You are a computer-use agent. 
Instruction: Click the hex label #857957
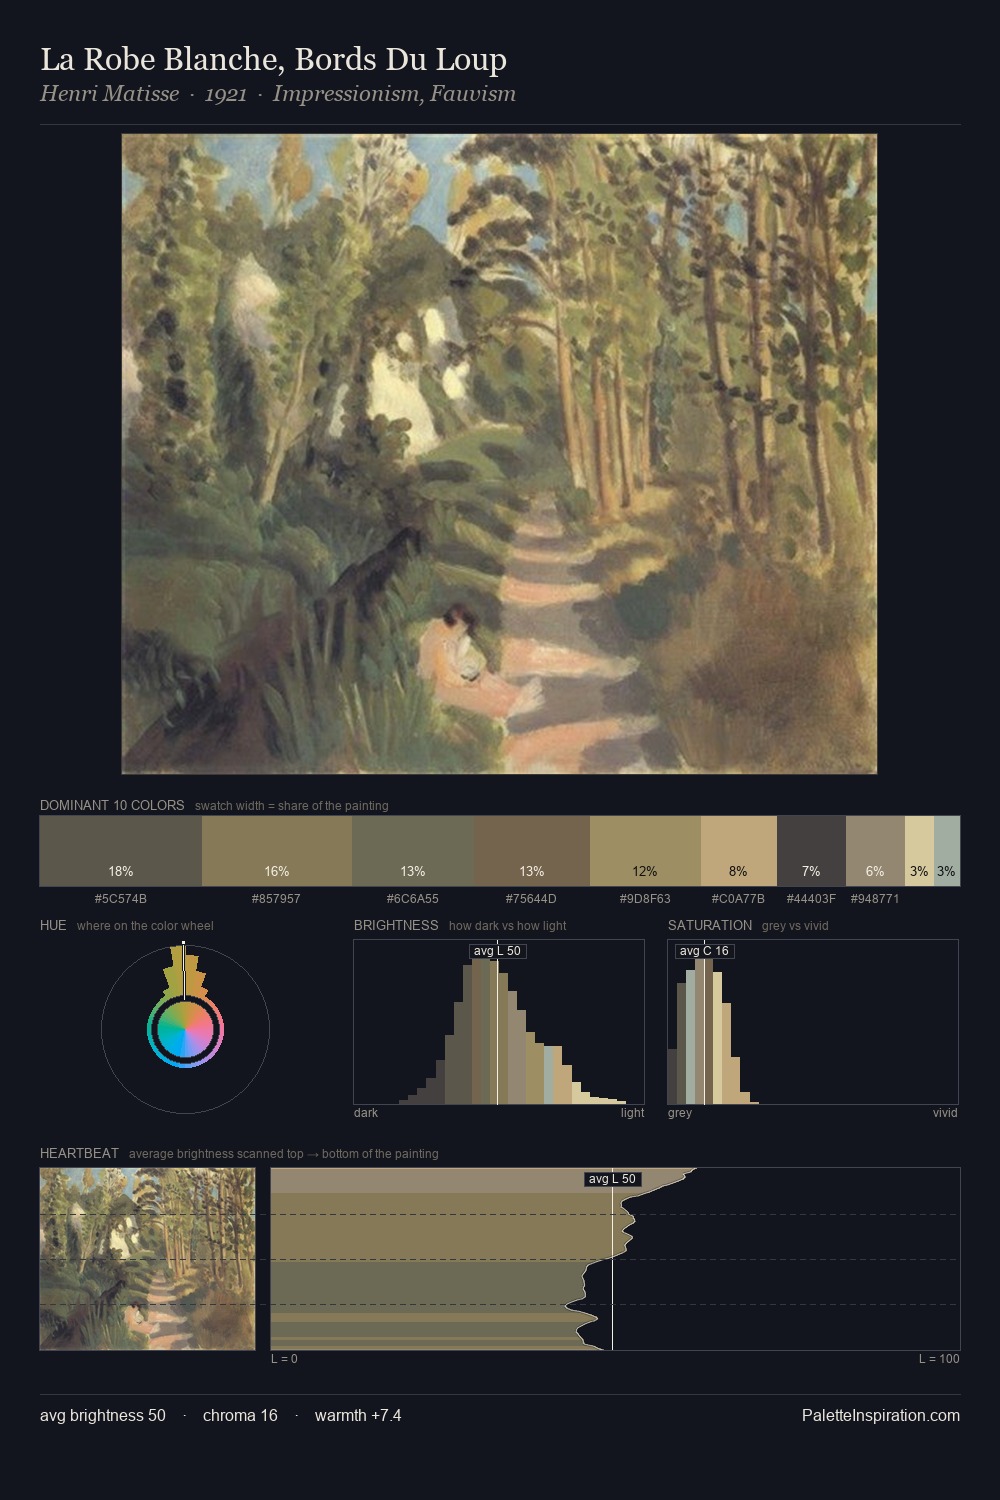[276, 899]
